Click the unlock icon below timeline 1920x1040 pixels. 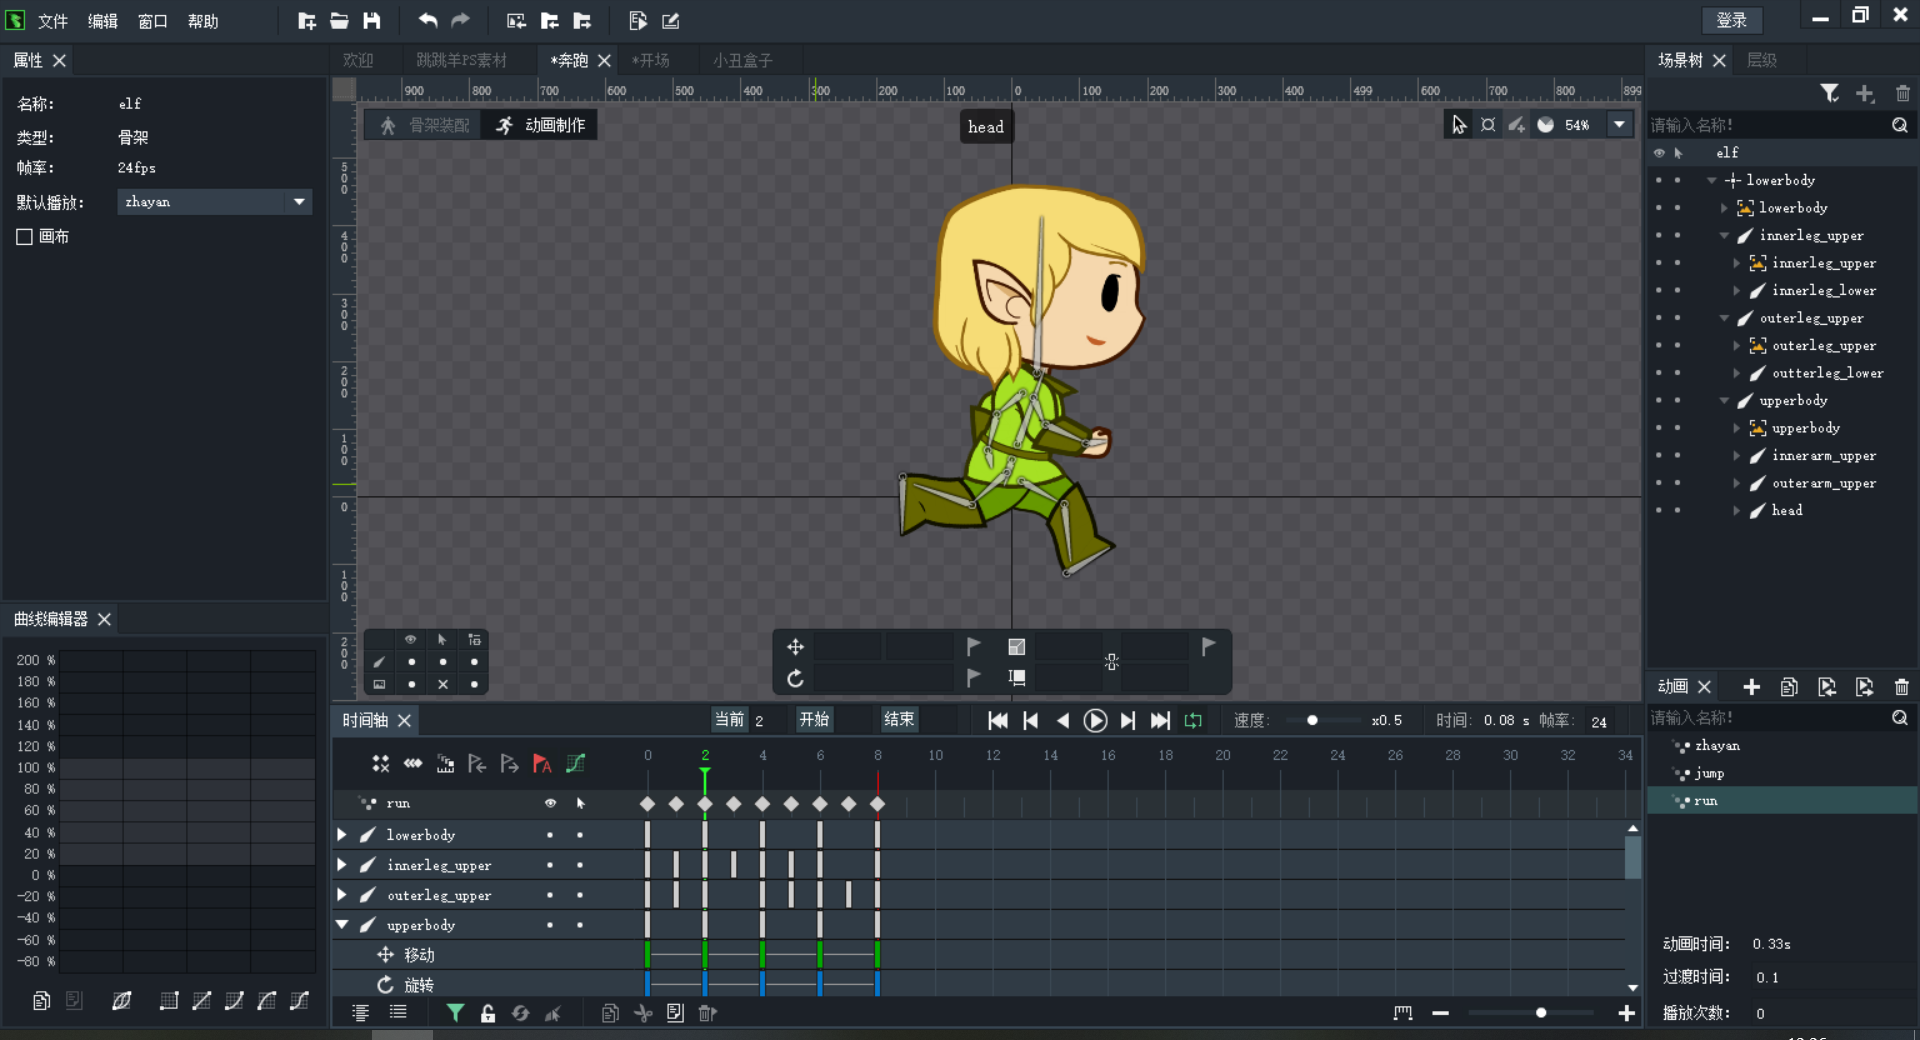pos(488,1013)
